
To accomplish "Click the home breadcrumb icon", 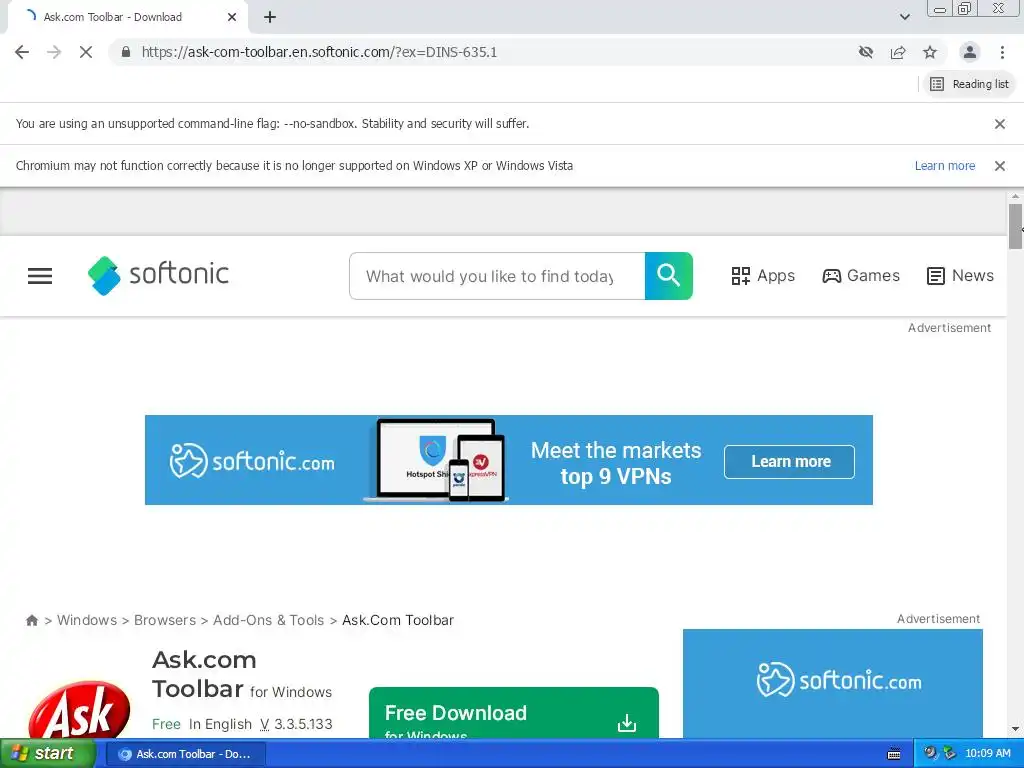I will 31,620.
